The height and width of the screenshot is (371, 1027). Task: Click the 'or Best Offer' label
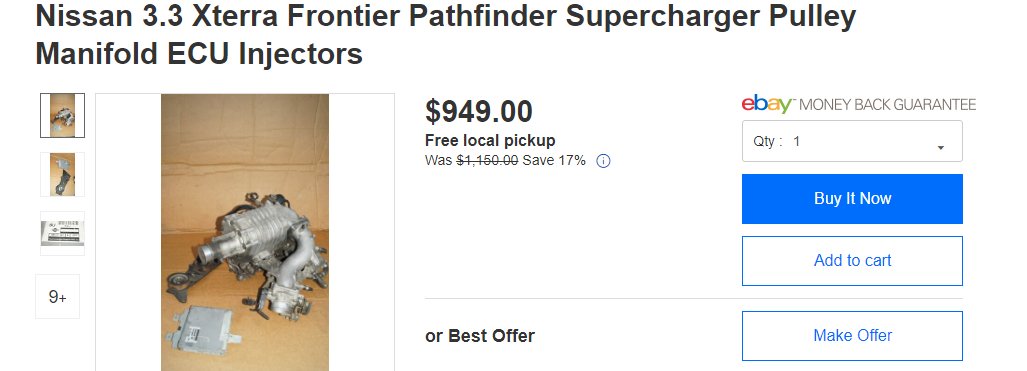click(x=480, y=336)
